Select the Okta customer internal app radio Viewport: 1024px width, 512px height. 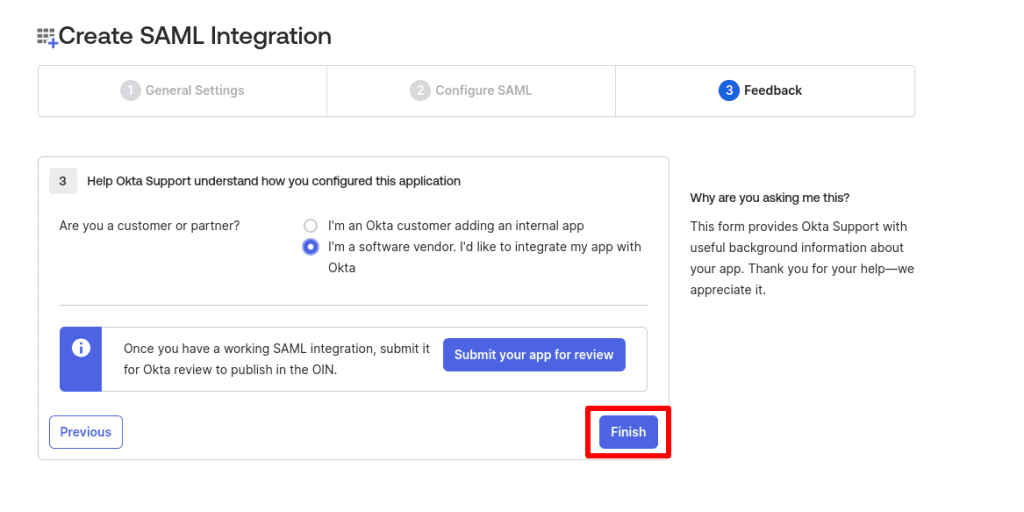[310, 226]
